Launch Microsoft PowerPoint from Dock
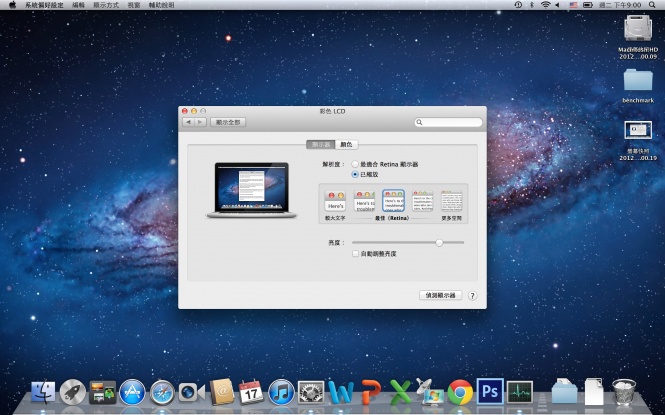665x415 pixels. 370,392
